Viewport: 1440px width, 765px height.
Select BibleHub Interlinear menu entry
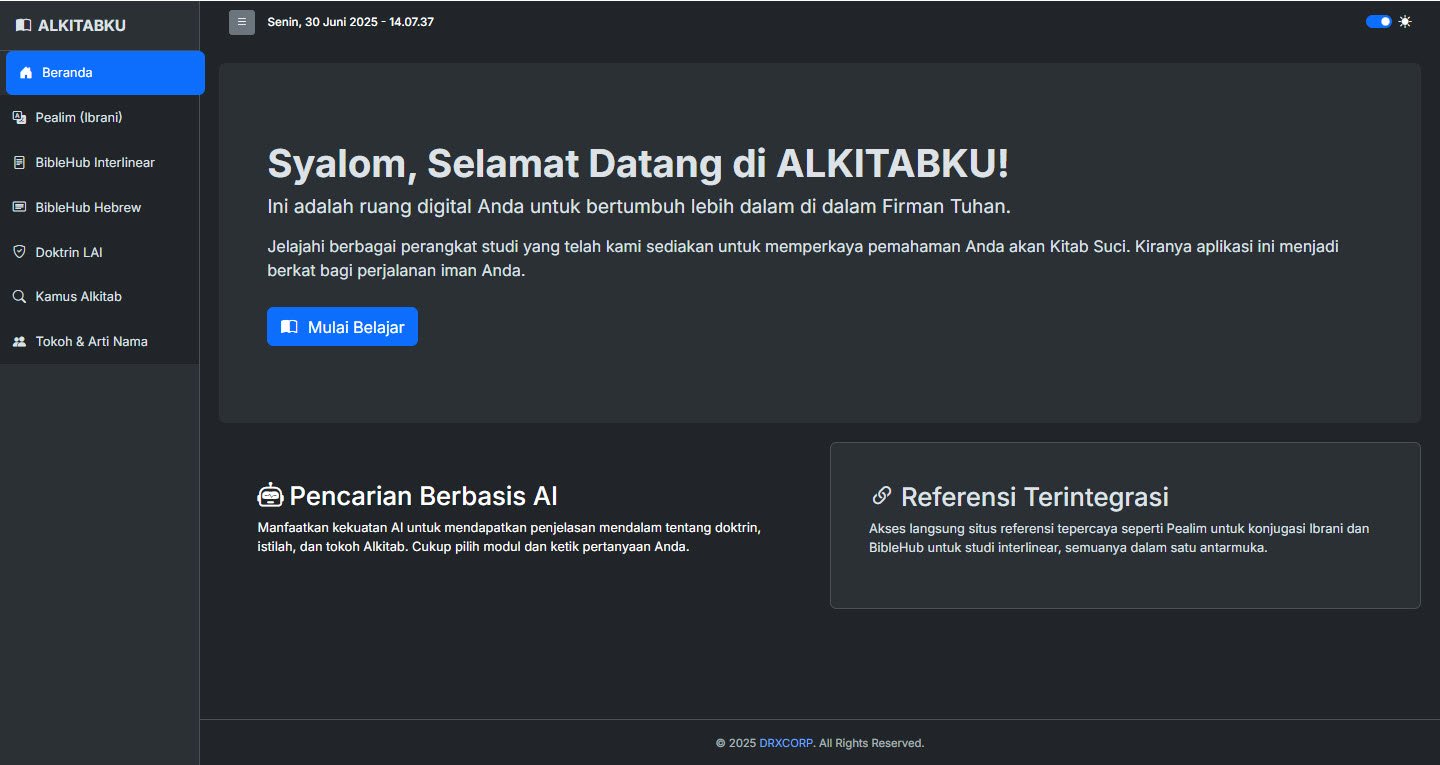coord(100,162)
